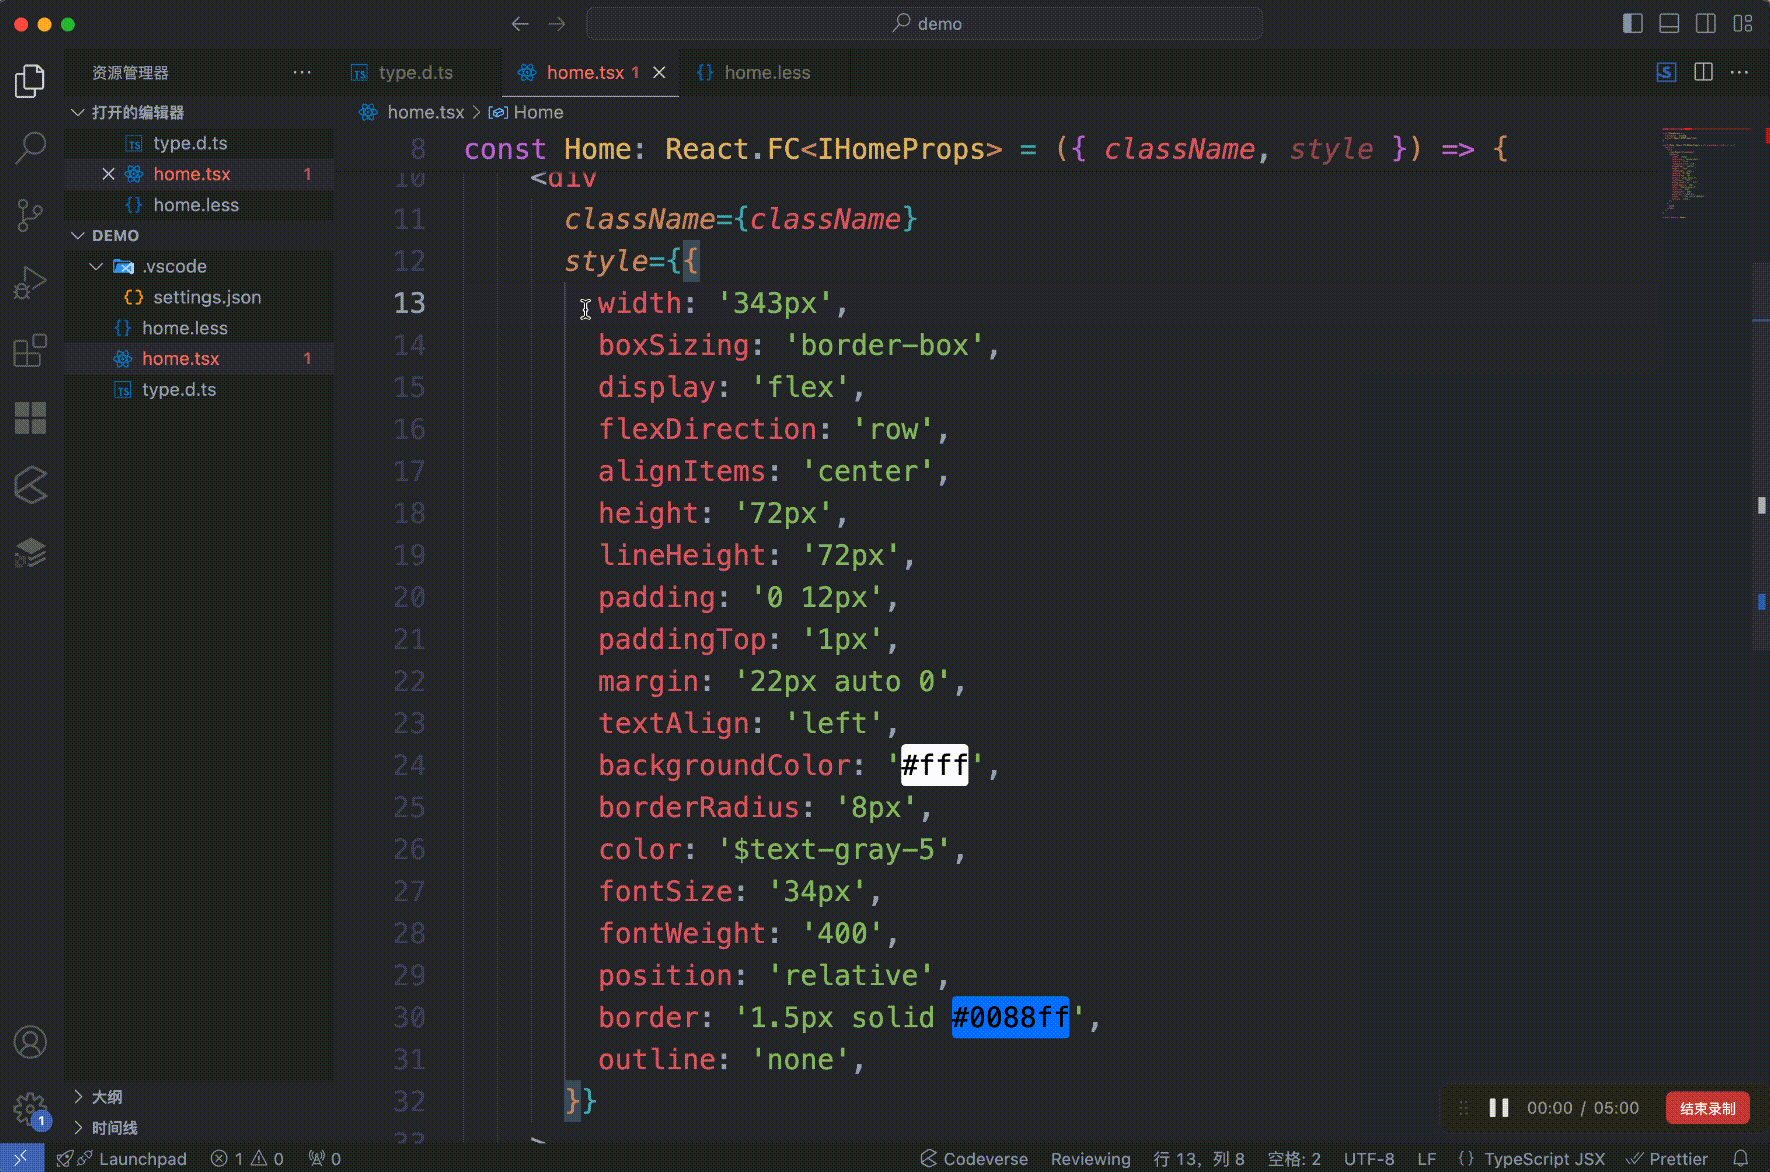Viewport: 1770px width, 1172px height.
Task: Open the Search panel in the activity bar
Action: (30, 147)
